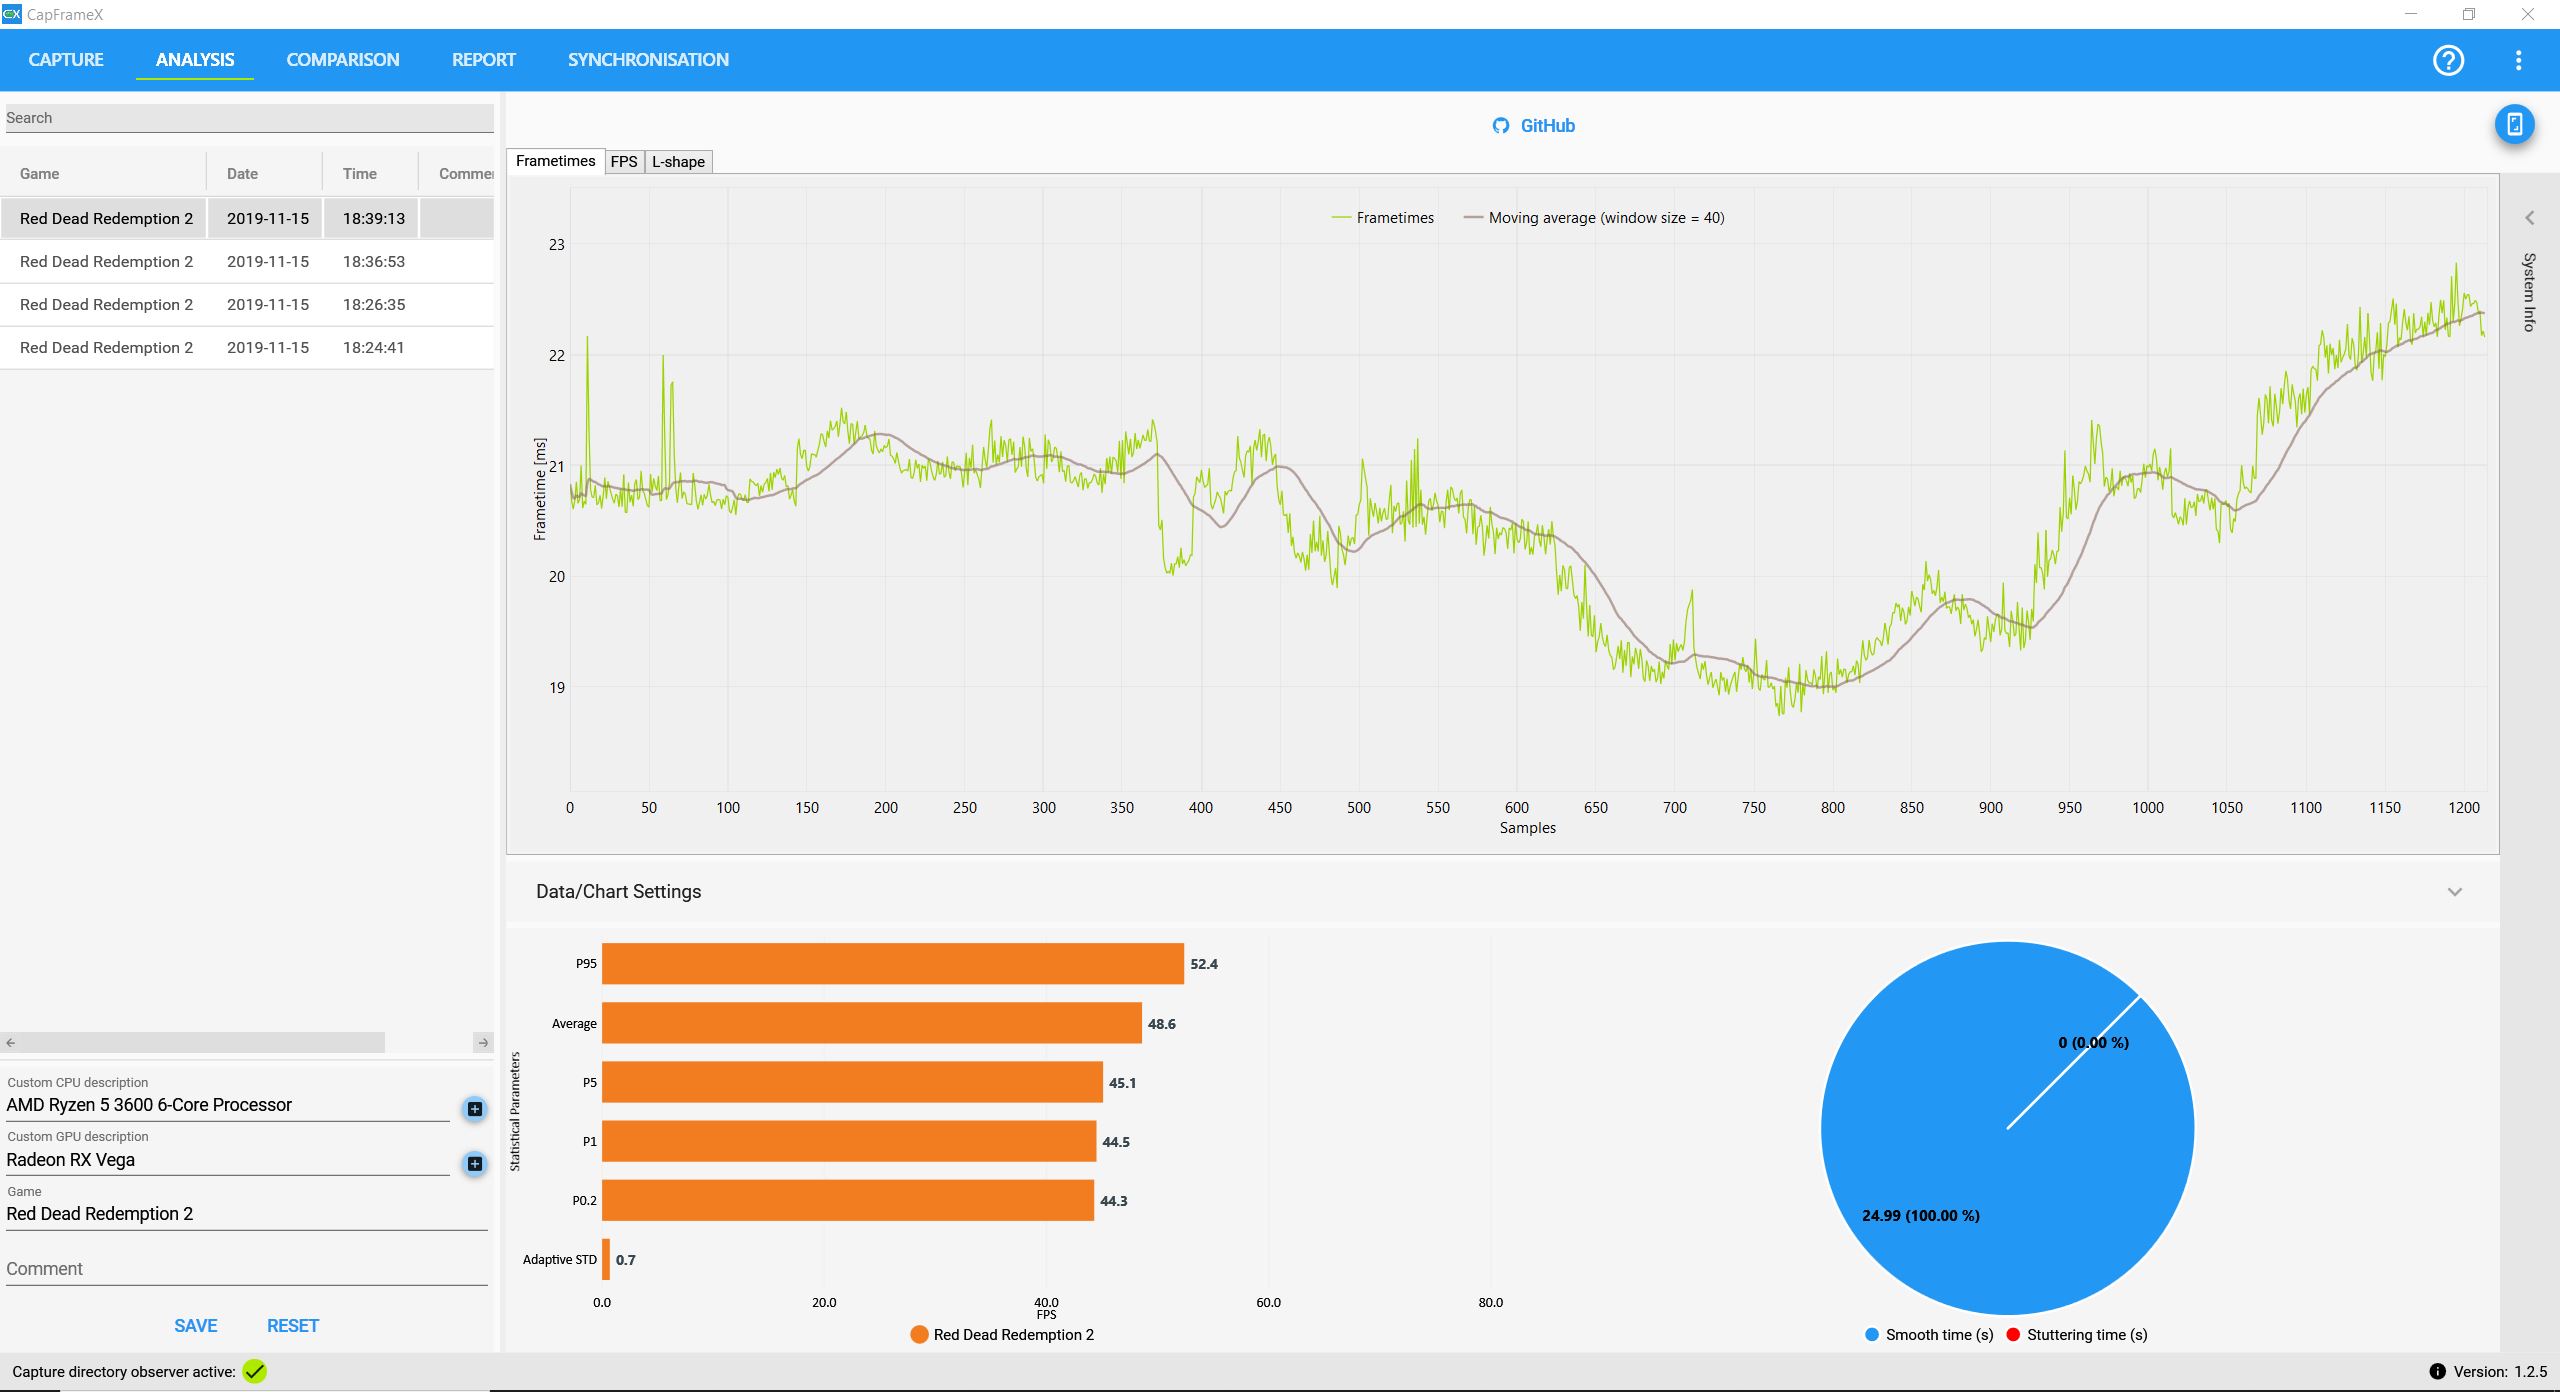Click the Search input field

[248, 118]
